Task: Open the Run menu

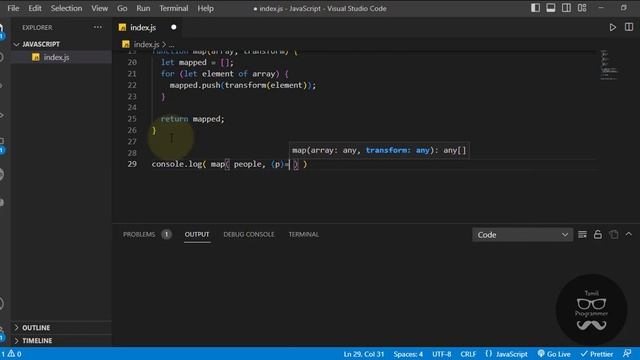Action: point(143,8)
